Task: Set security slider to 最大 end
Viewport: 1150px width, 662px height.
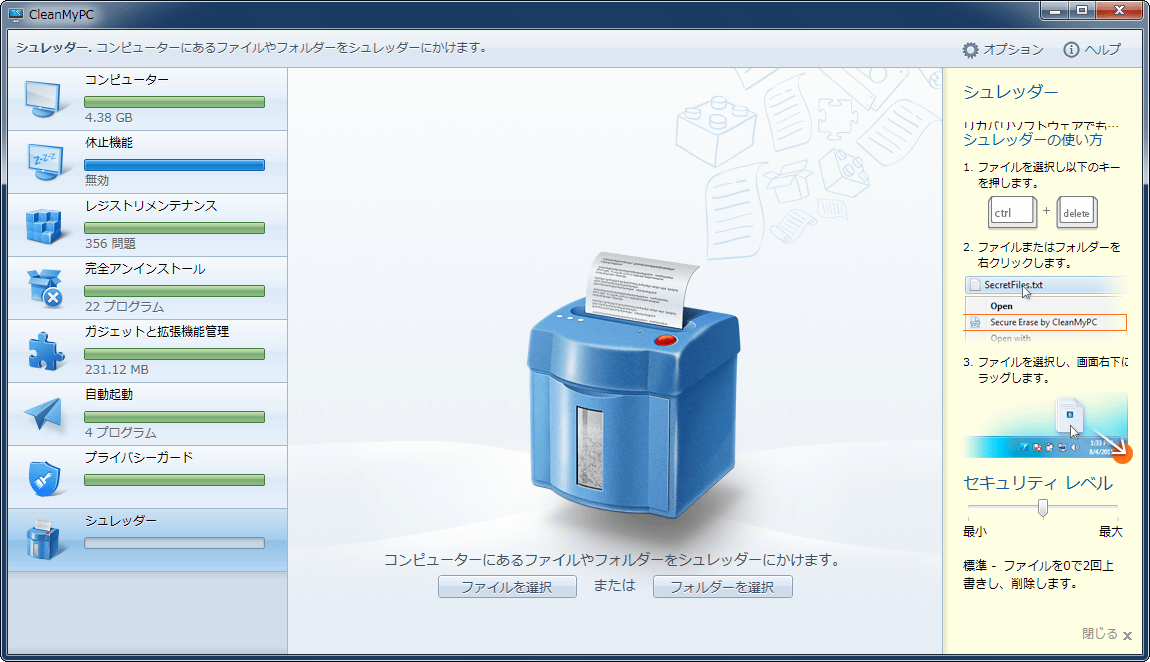Action: pyautogui.click(x=1110, y=532)
